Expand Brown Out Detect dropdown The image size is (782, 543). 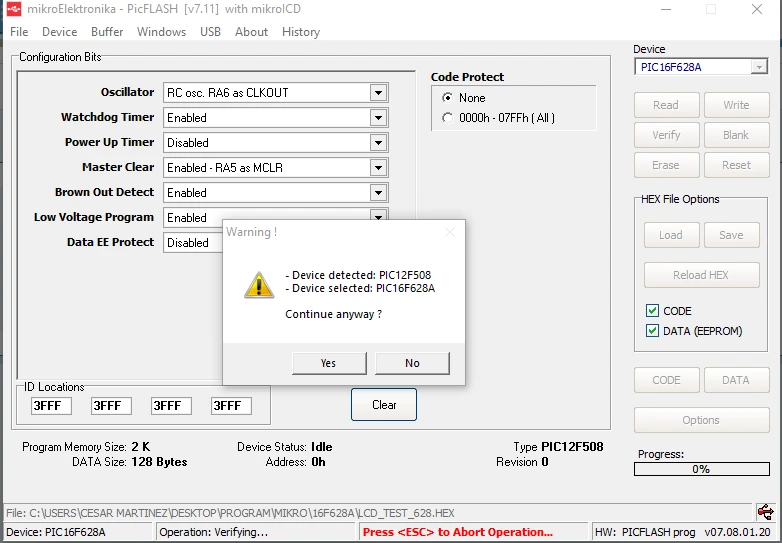378,192
